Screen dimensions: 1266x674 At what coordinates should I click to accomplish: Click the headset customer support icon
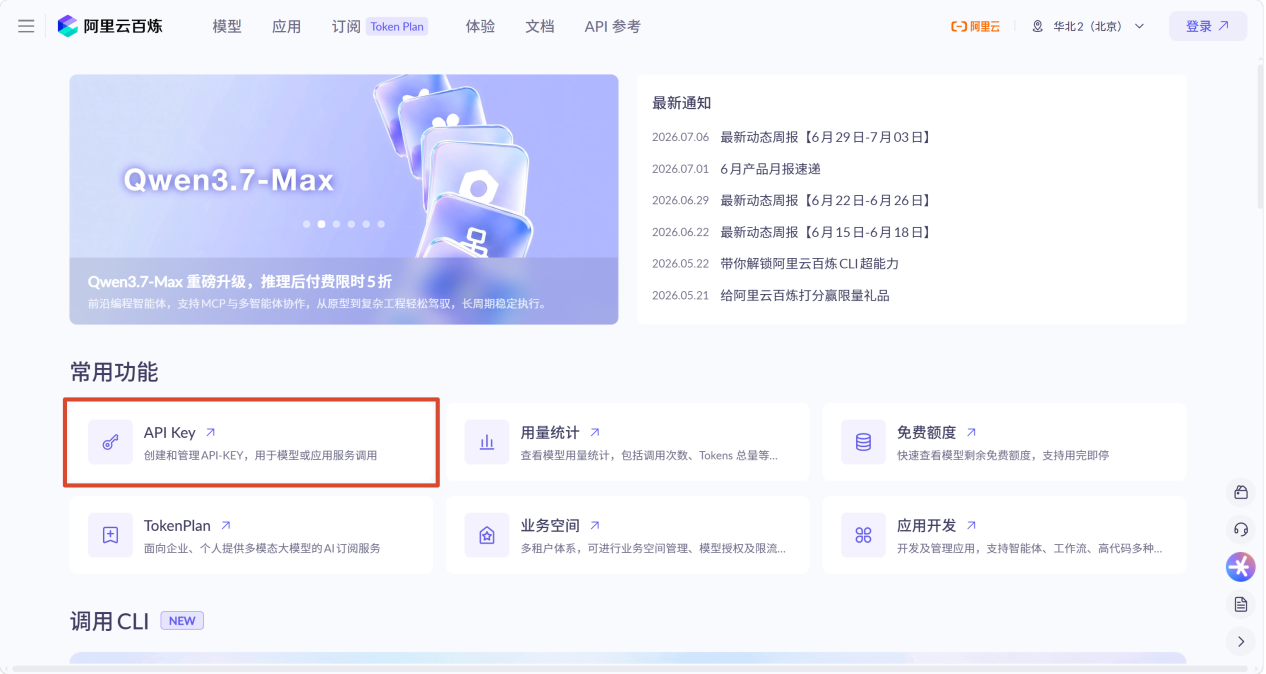coord(1241,529)
